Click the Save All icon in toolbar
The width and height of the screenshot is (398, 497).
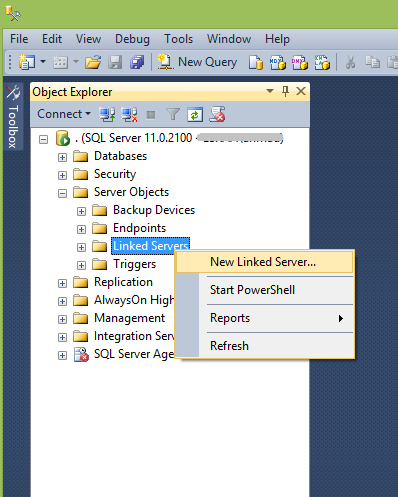pos(137,62)
